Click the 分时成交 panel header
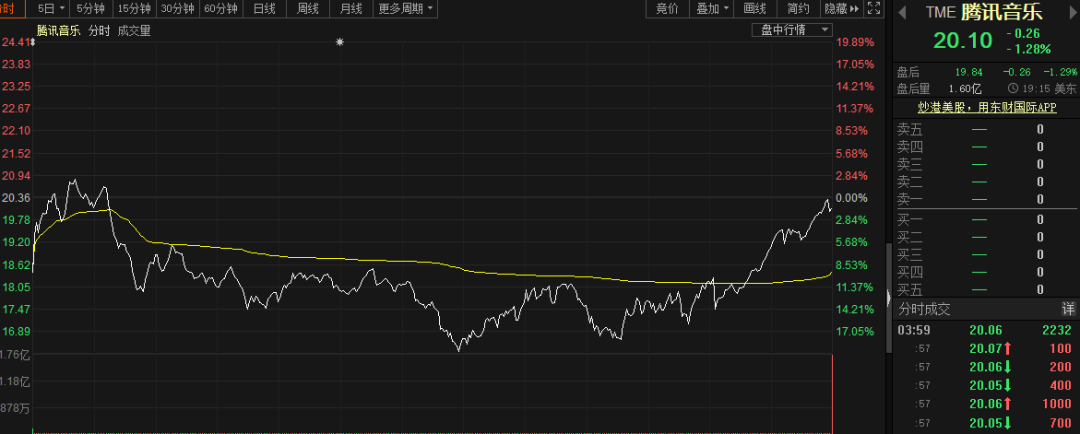Screen dimensions: 1080x434 (924, 309)
